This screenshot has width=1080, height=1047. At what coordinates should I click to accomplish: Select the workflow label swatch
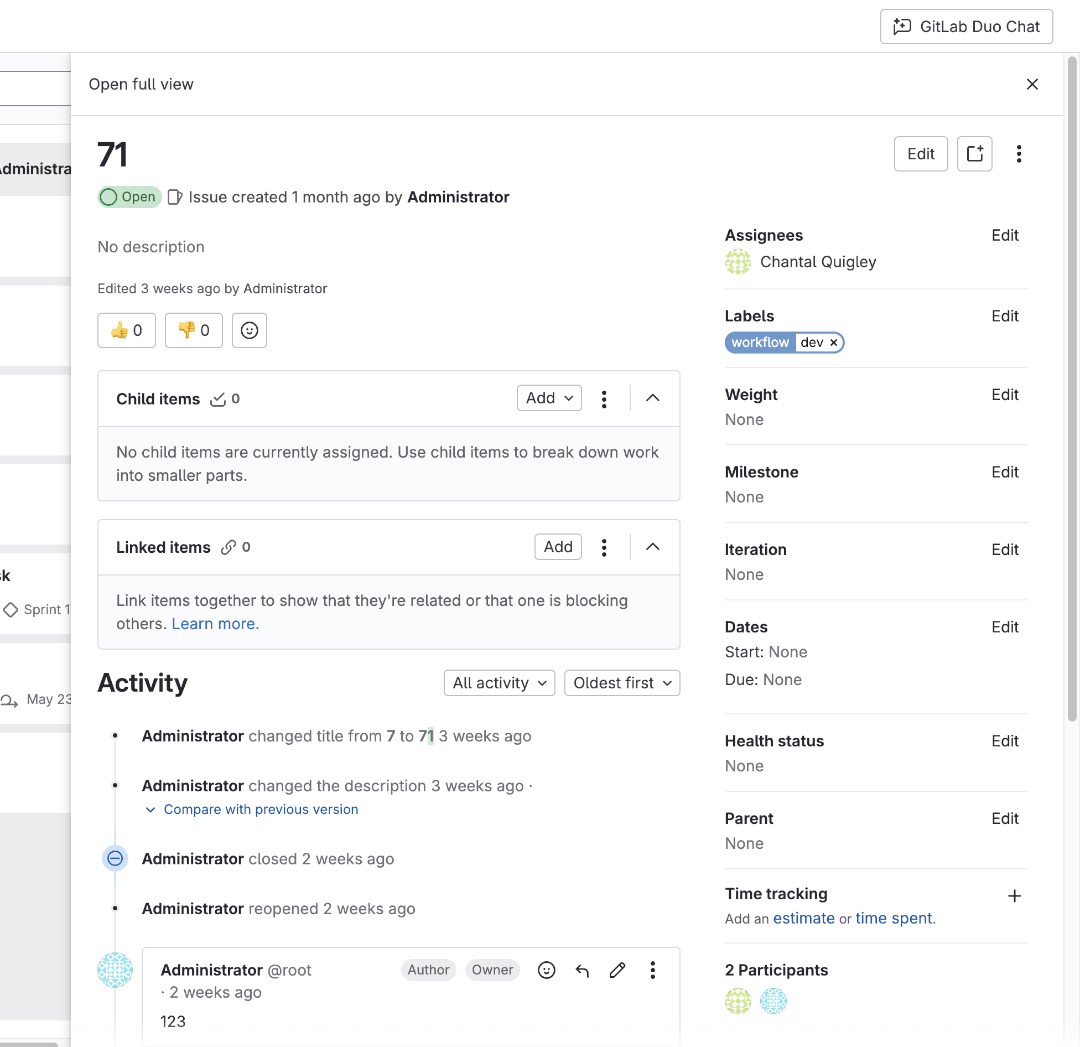point(760,342)
